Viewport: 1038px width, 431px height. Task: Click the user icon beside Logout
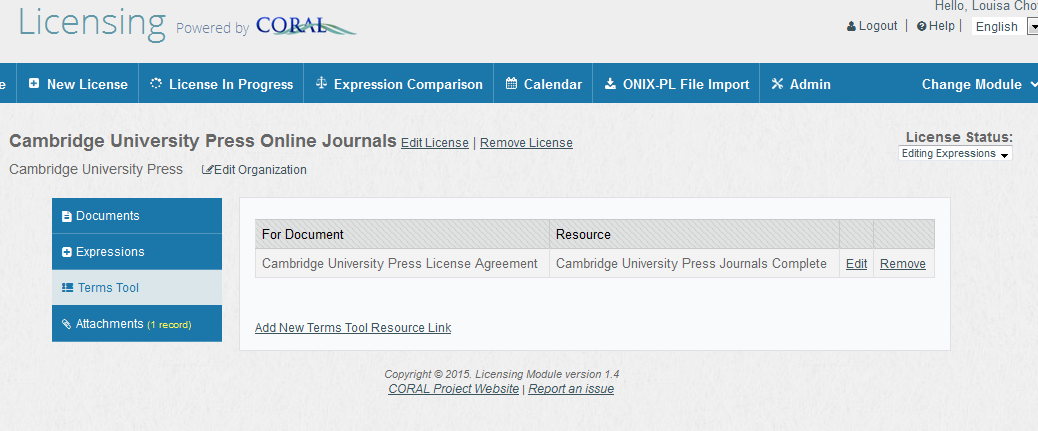851,26
